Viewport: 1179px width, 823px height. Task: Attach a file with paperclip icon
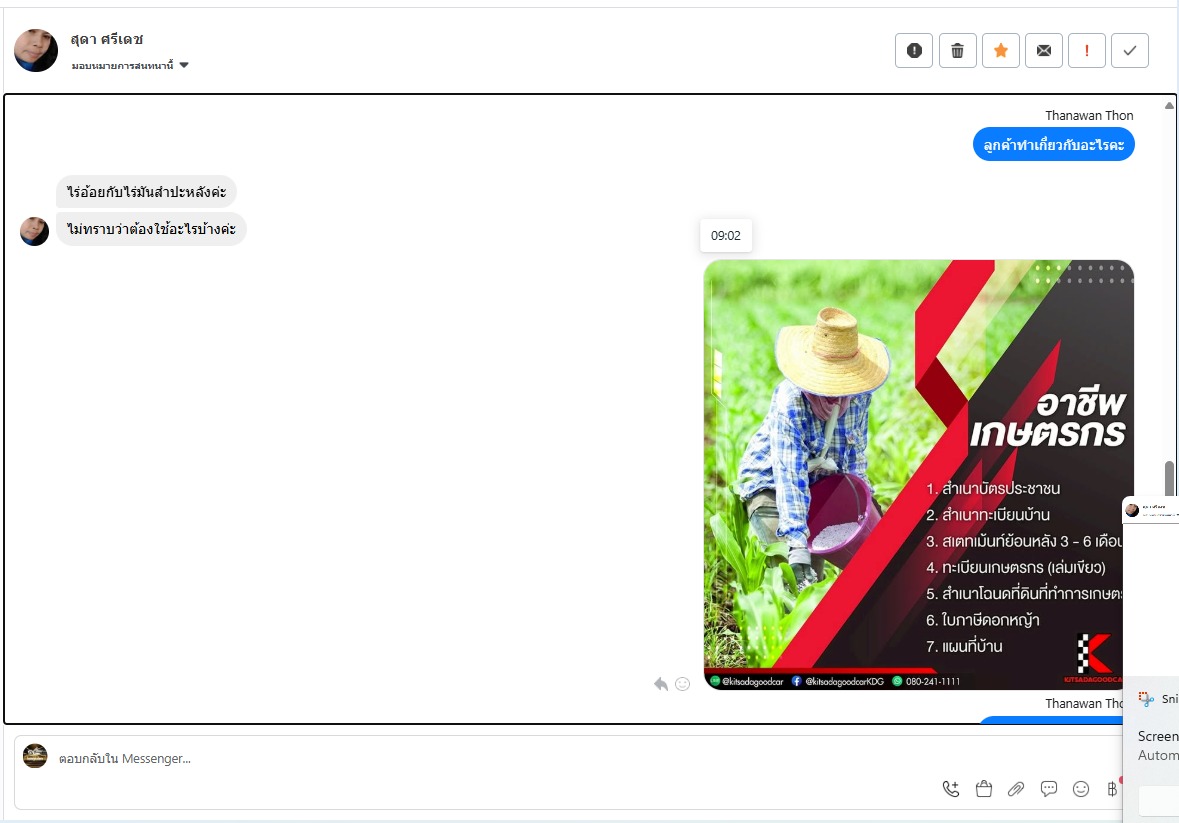pos(1016,788)
